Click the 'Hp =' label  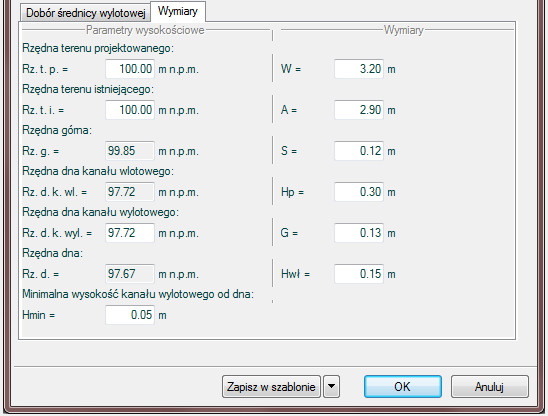[293, 192]
